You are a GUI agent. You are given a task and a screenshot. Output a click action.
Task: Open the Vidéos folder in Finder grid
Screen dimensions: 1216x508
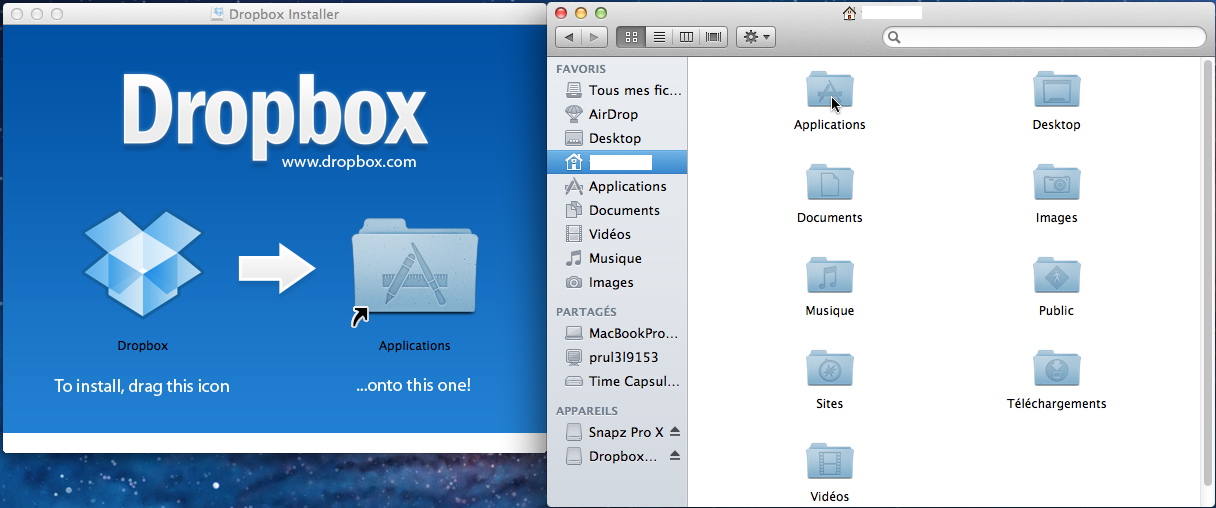coord(829,462)
